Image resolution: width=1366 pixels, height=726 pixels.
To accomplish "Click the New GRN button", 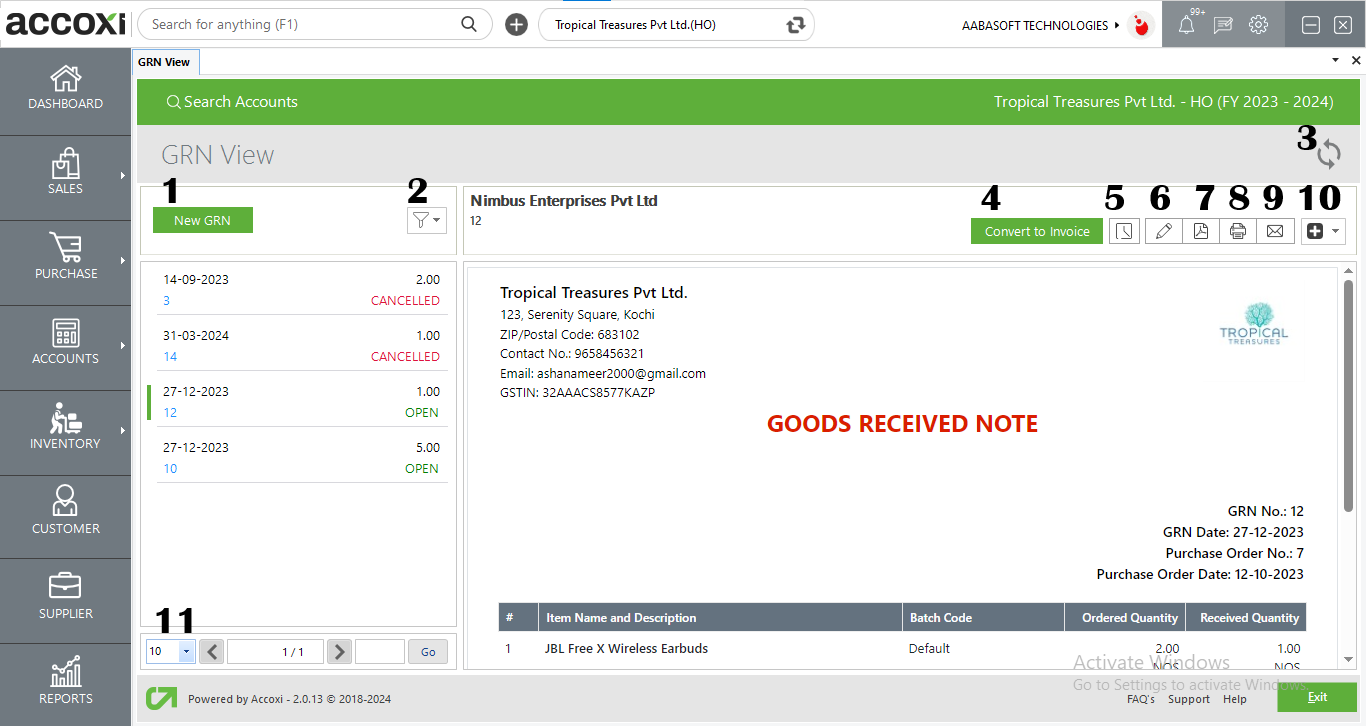I will coord(202,220).
